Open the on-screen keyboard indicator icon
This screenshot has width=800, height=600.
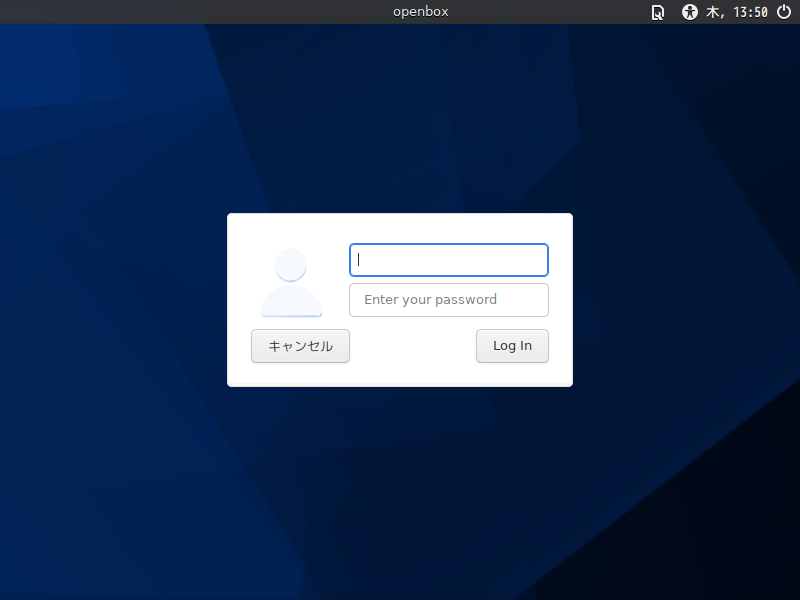click(658, 12)
